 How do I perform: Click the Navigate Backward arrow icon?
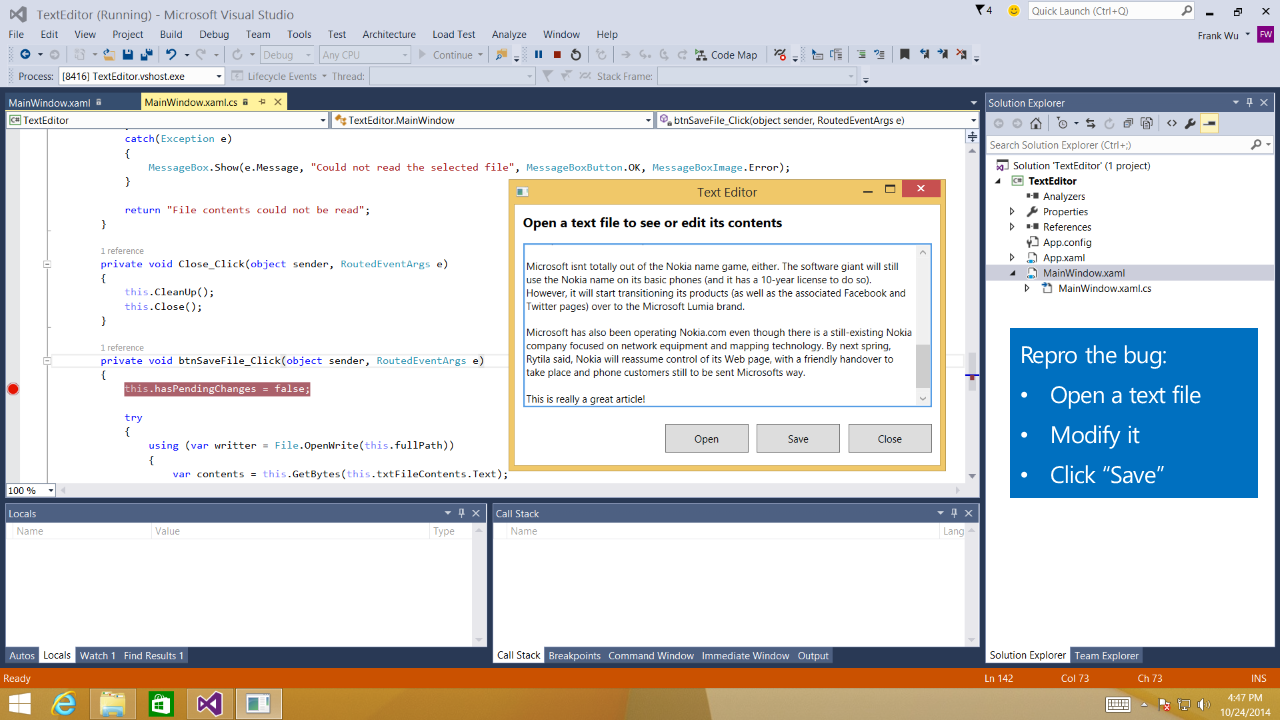point(25,54)
